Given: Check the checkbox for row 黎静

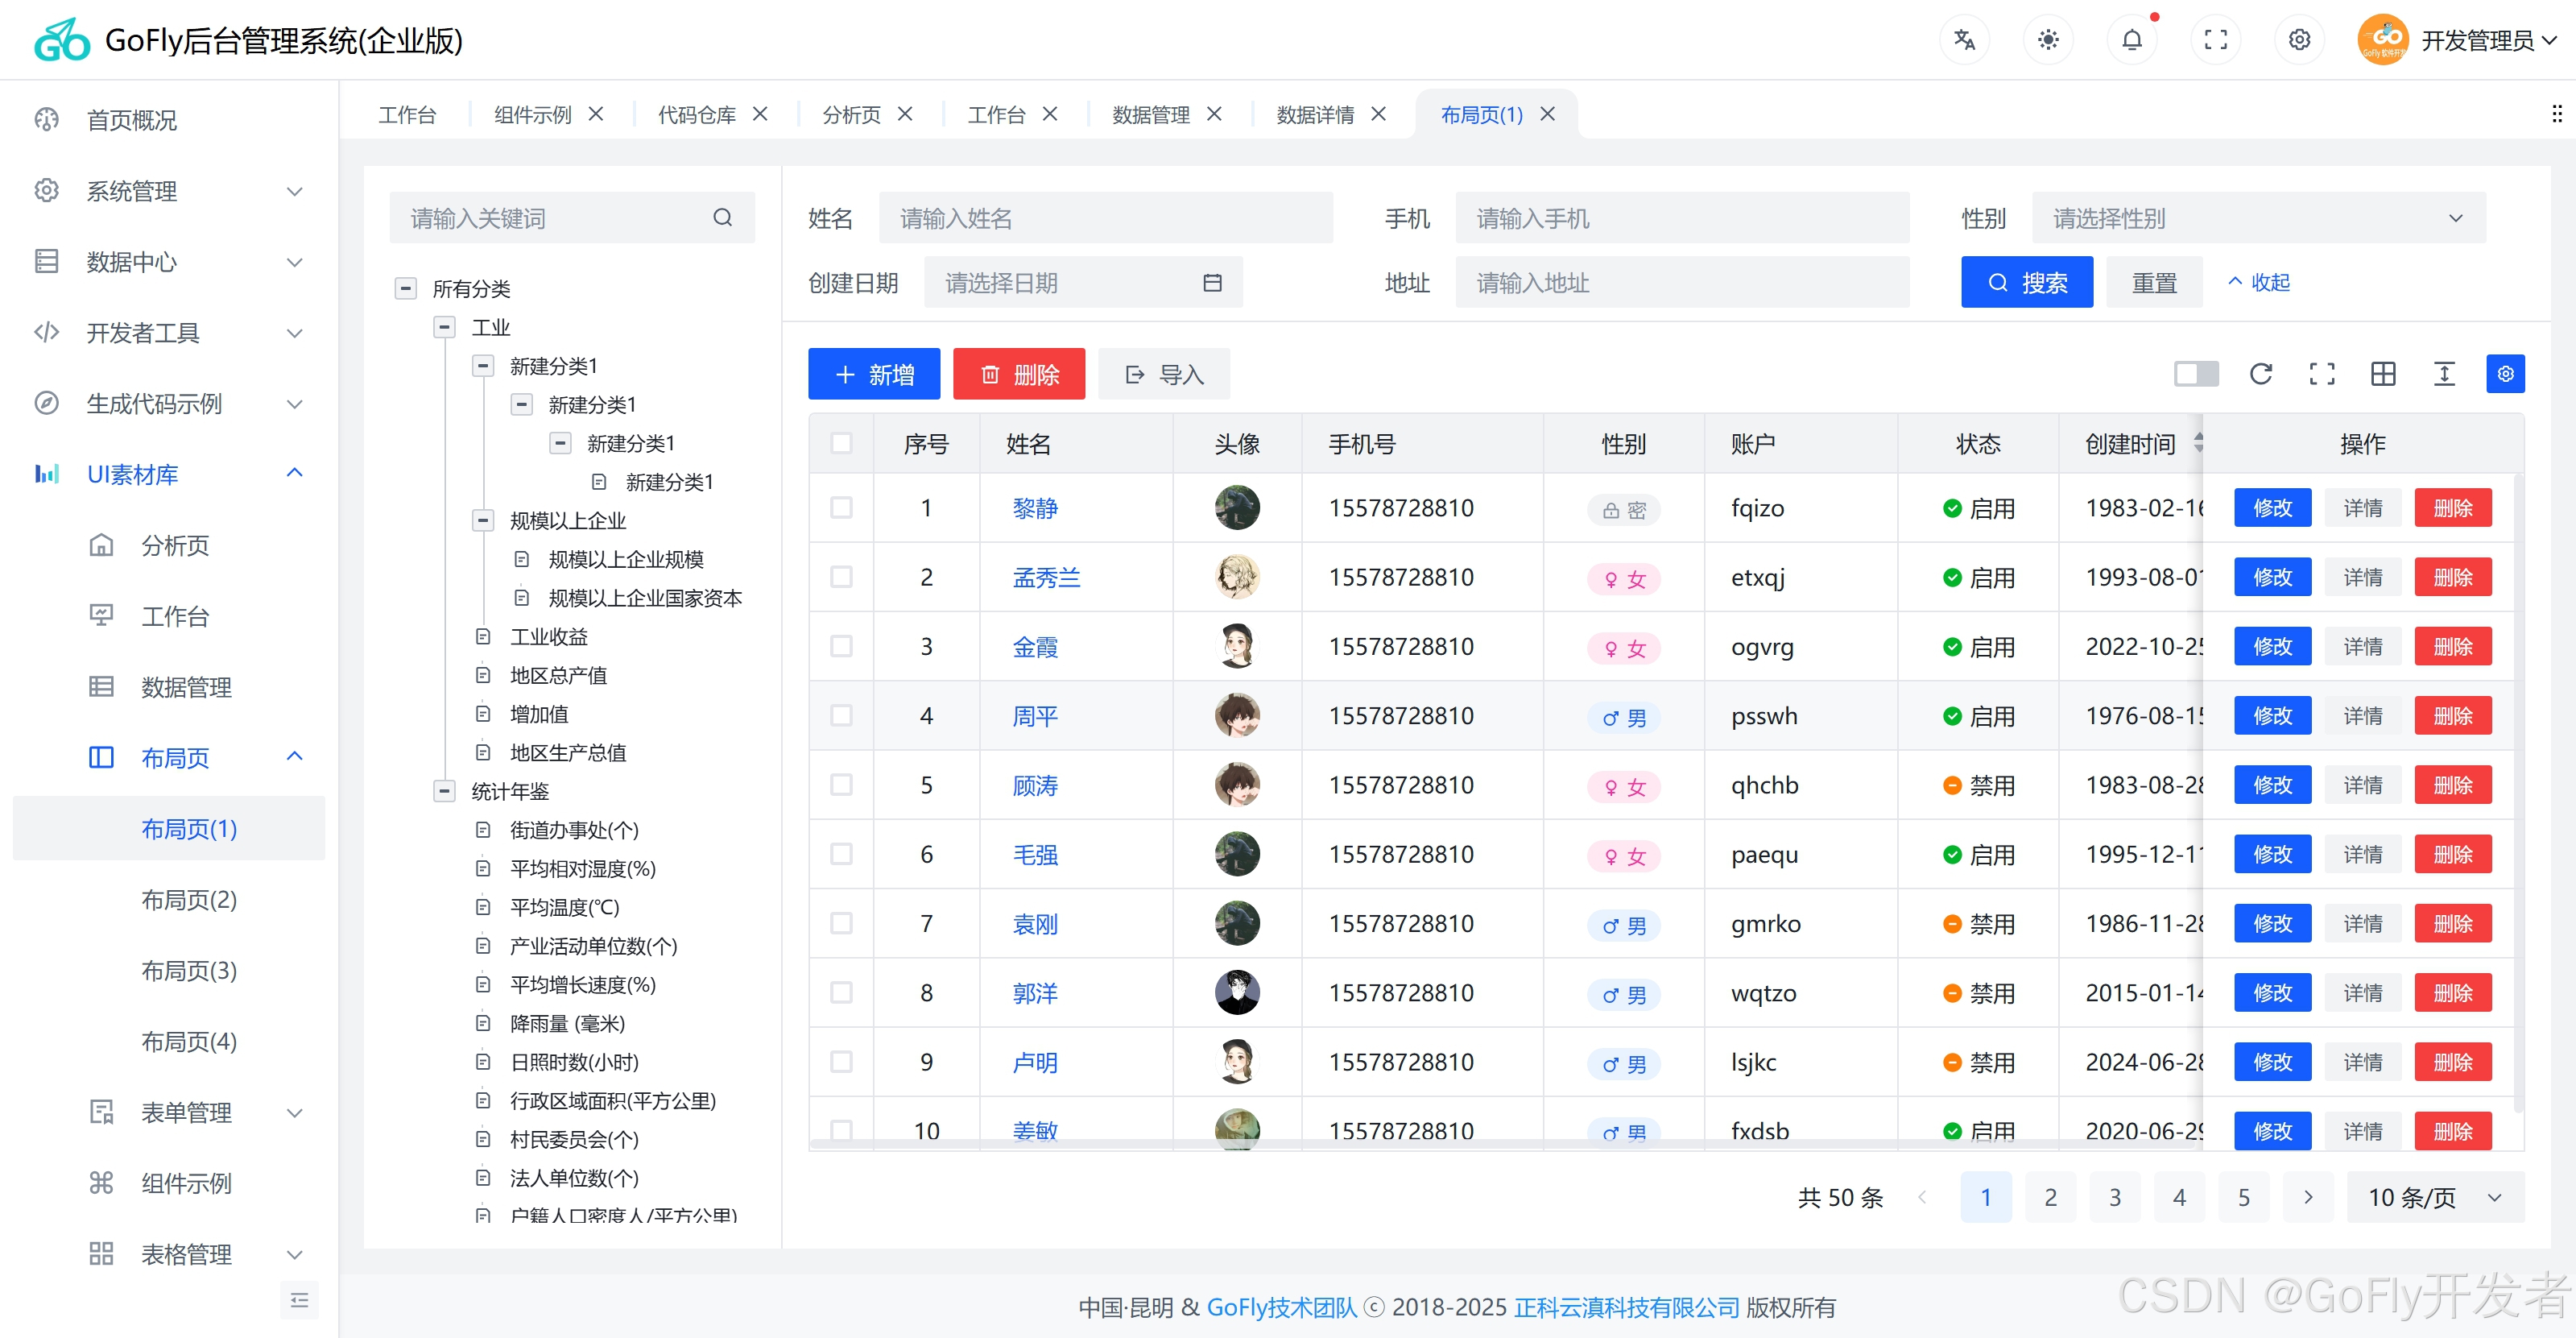Looking at the screenshot, I should [841, 508].
